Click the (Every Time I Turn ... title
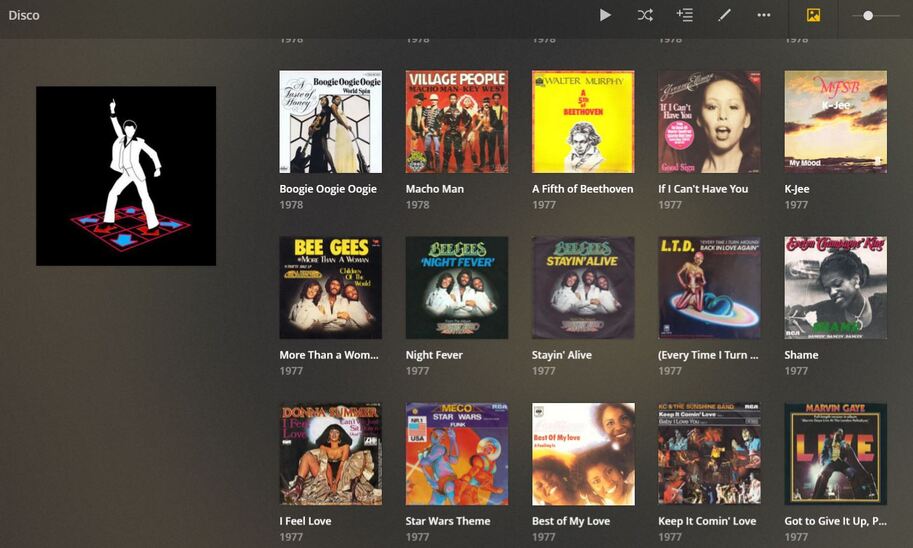The width and height of the screenshot is (913, 548). 708,355
